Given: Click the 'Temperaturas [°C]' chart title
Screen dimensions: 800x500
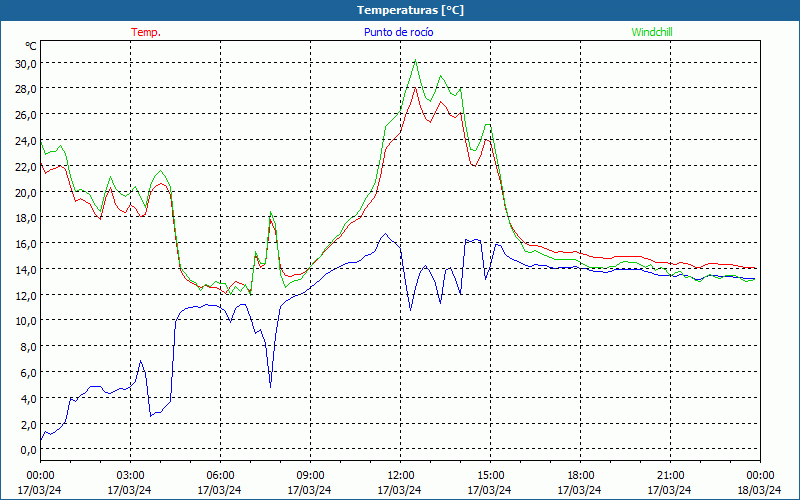Looking at the screenshot, I should click(410, 10).
